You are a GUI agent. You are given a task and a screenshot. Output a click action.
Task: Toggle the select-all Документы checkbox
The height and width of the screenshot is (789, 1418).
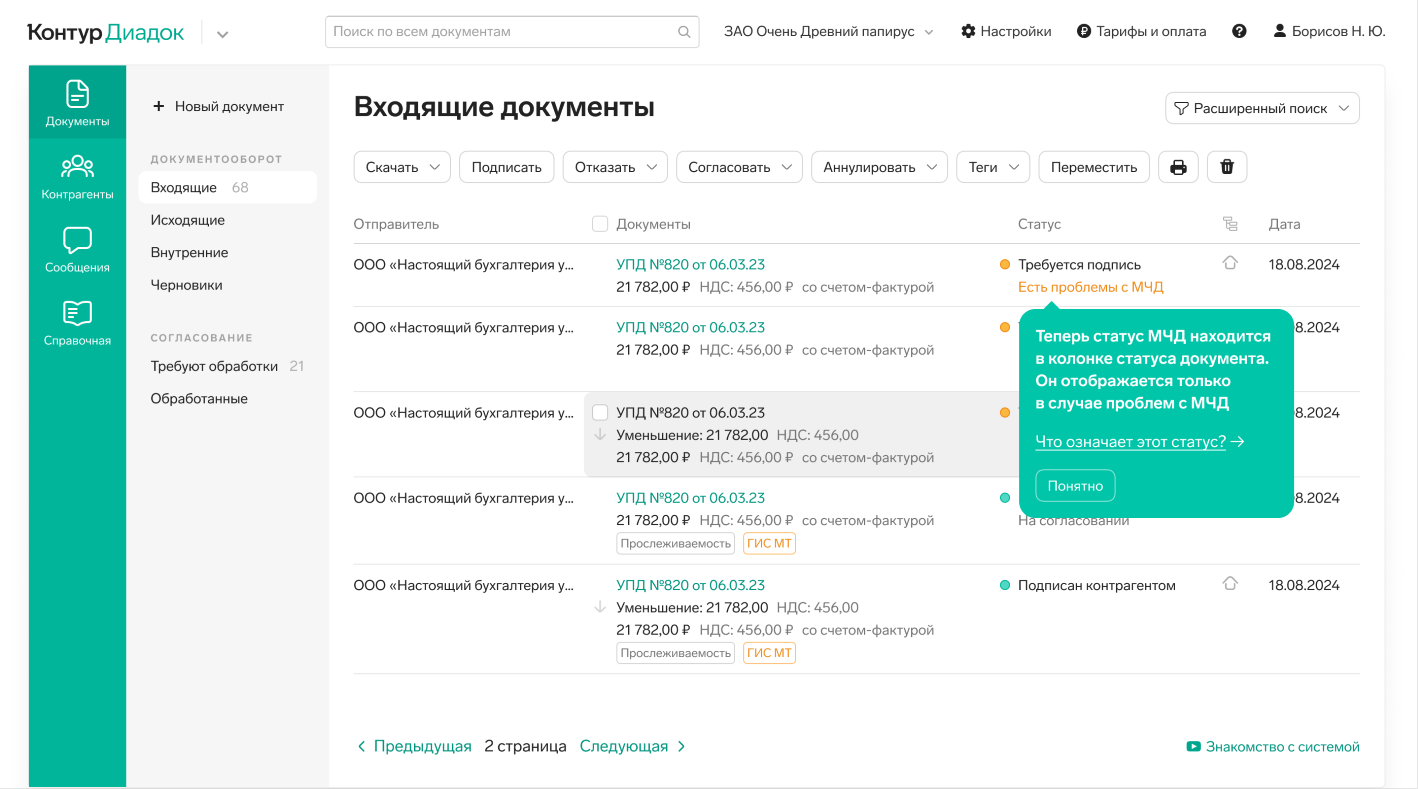tap(600, 224)
